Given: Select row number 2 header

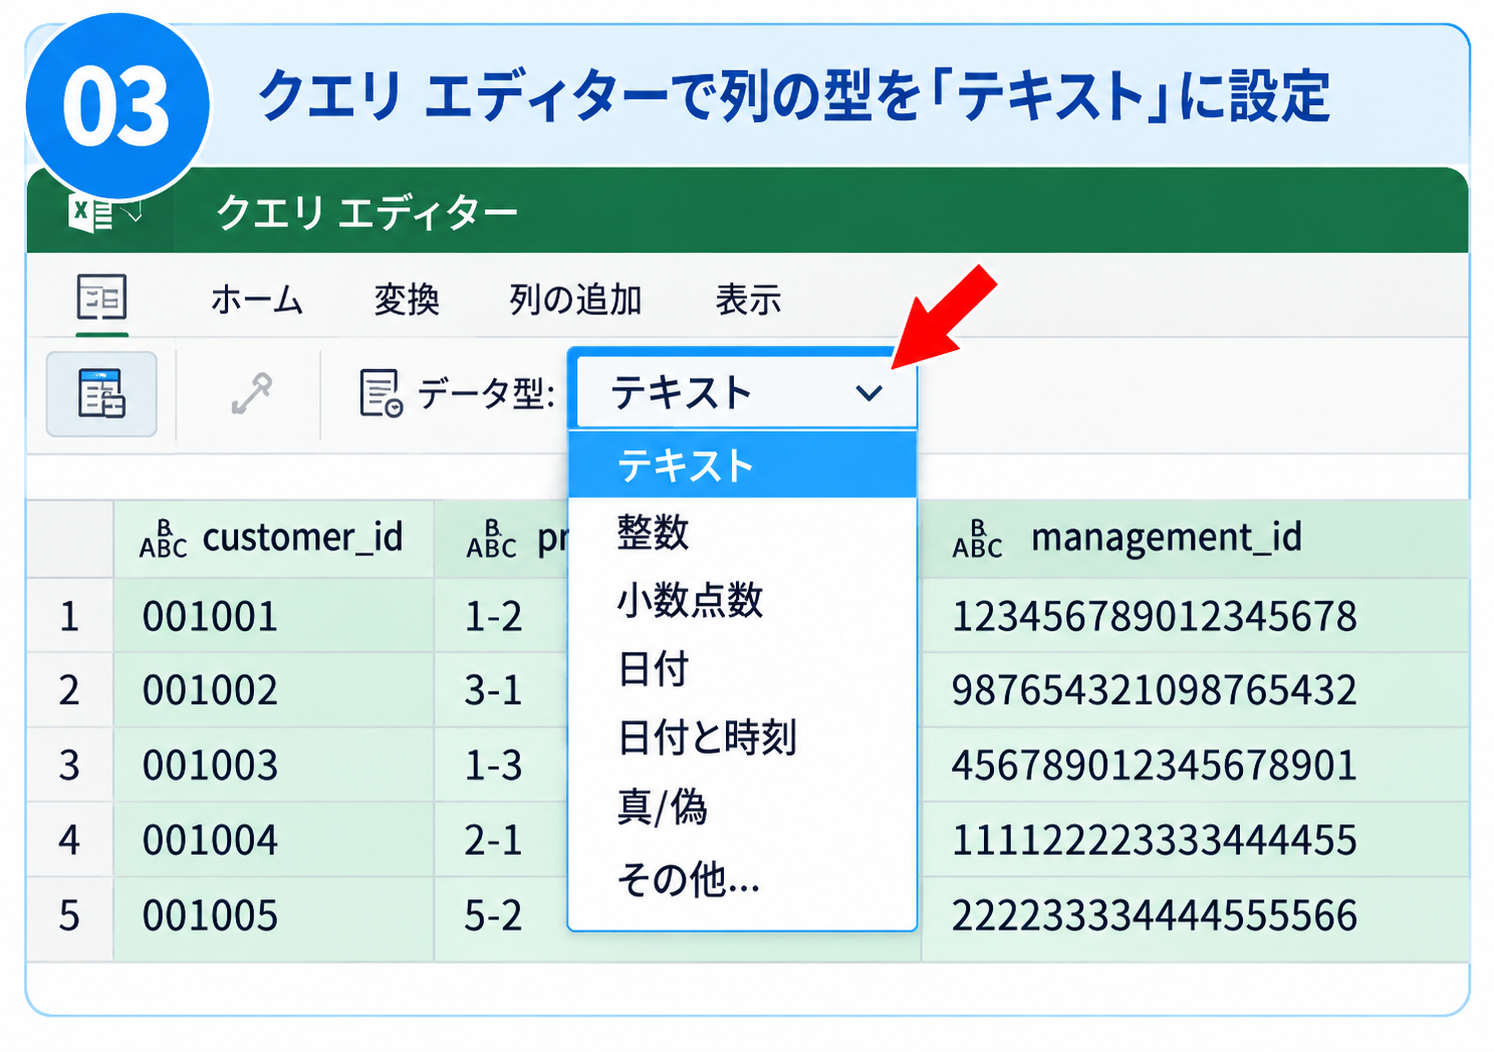Looking at the screenshot, I should tap(69, 690).
